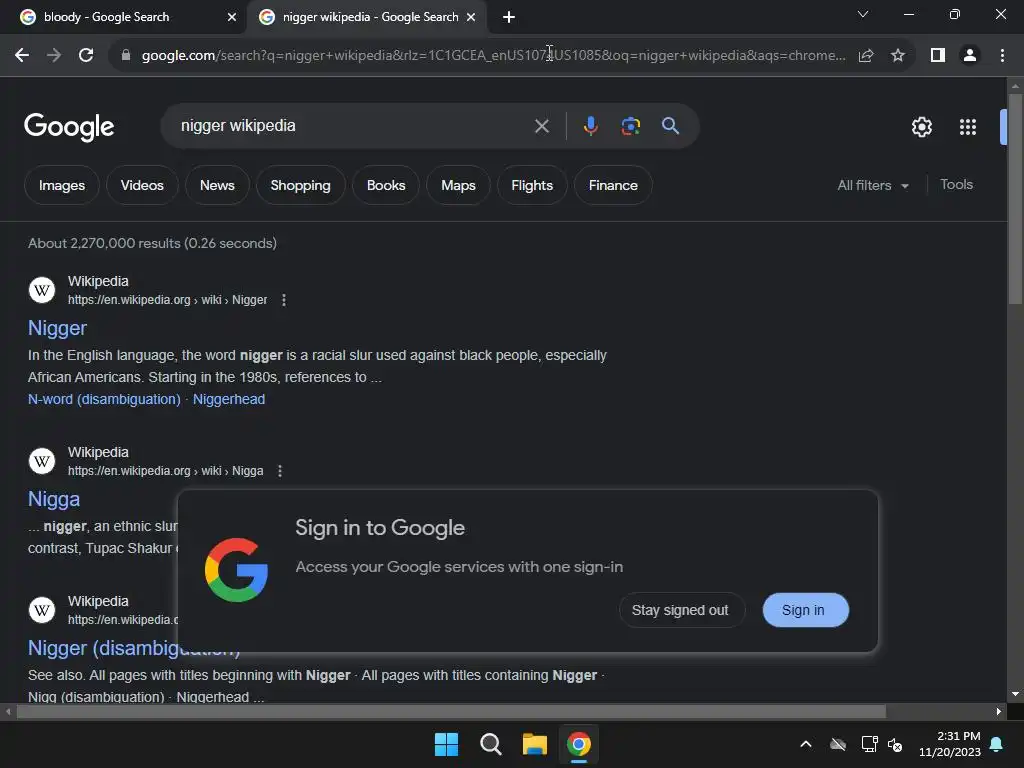Open Windows taskbar Search

[x=490, y=744]
